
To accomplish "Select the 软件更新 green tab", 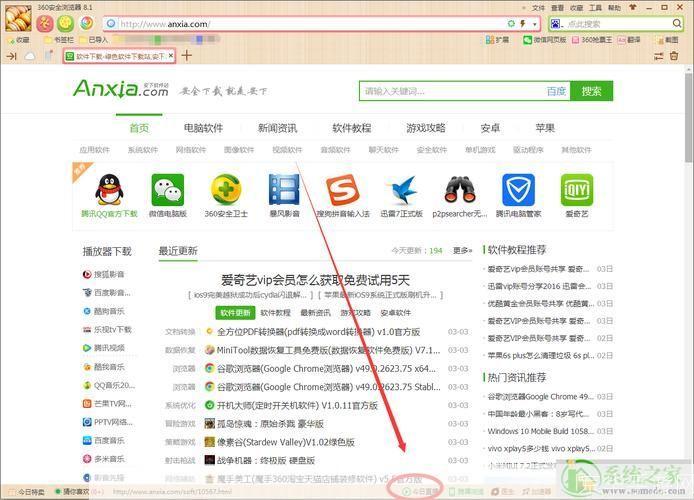I will [x=235, y=313].
